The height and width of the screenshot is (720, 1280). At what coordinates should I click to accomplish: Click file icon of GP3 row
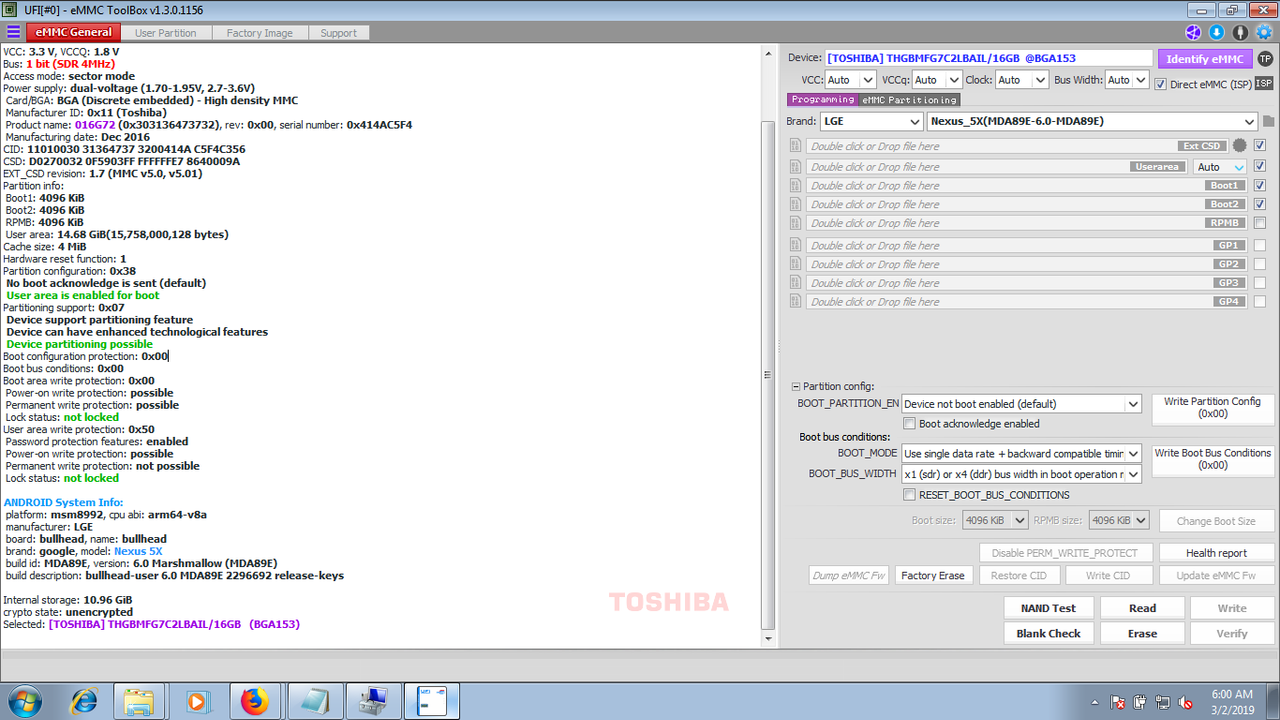coord(796,283)
